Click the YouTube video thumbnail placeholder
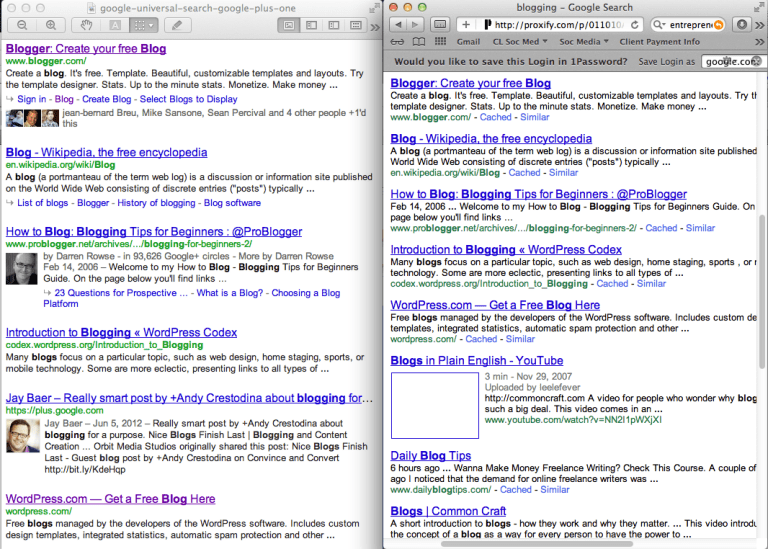 coord(434,406)
